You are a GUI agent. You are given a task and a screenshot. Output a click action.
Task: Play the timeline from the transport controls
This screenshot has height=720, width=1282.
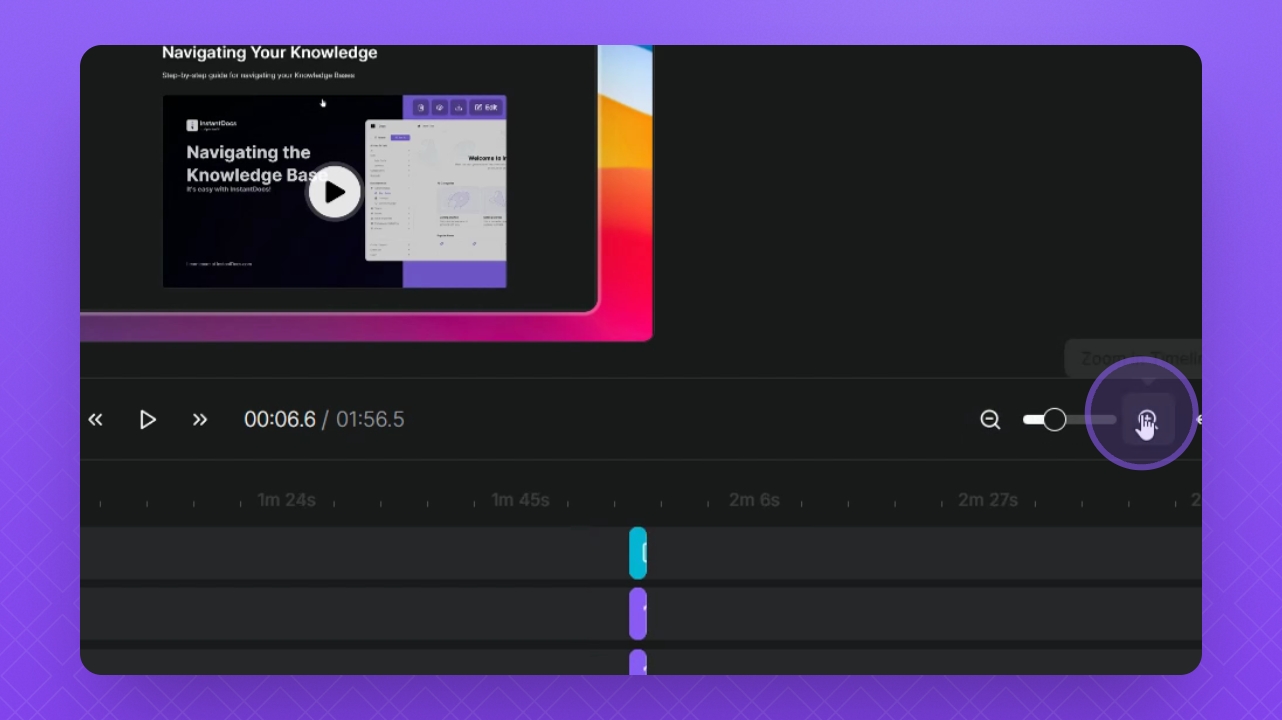(147, 420)
